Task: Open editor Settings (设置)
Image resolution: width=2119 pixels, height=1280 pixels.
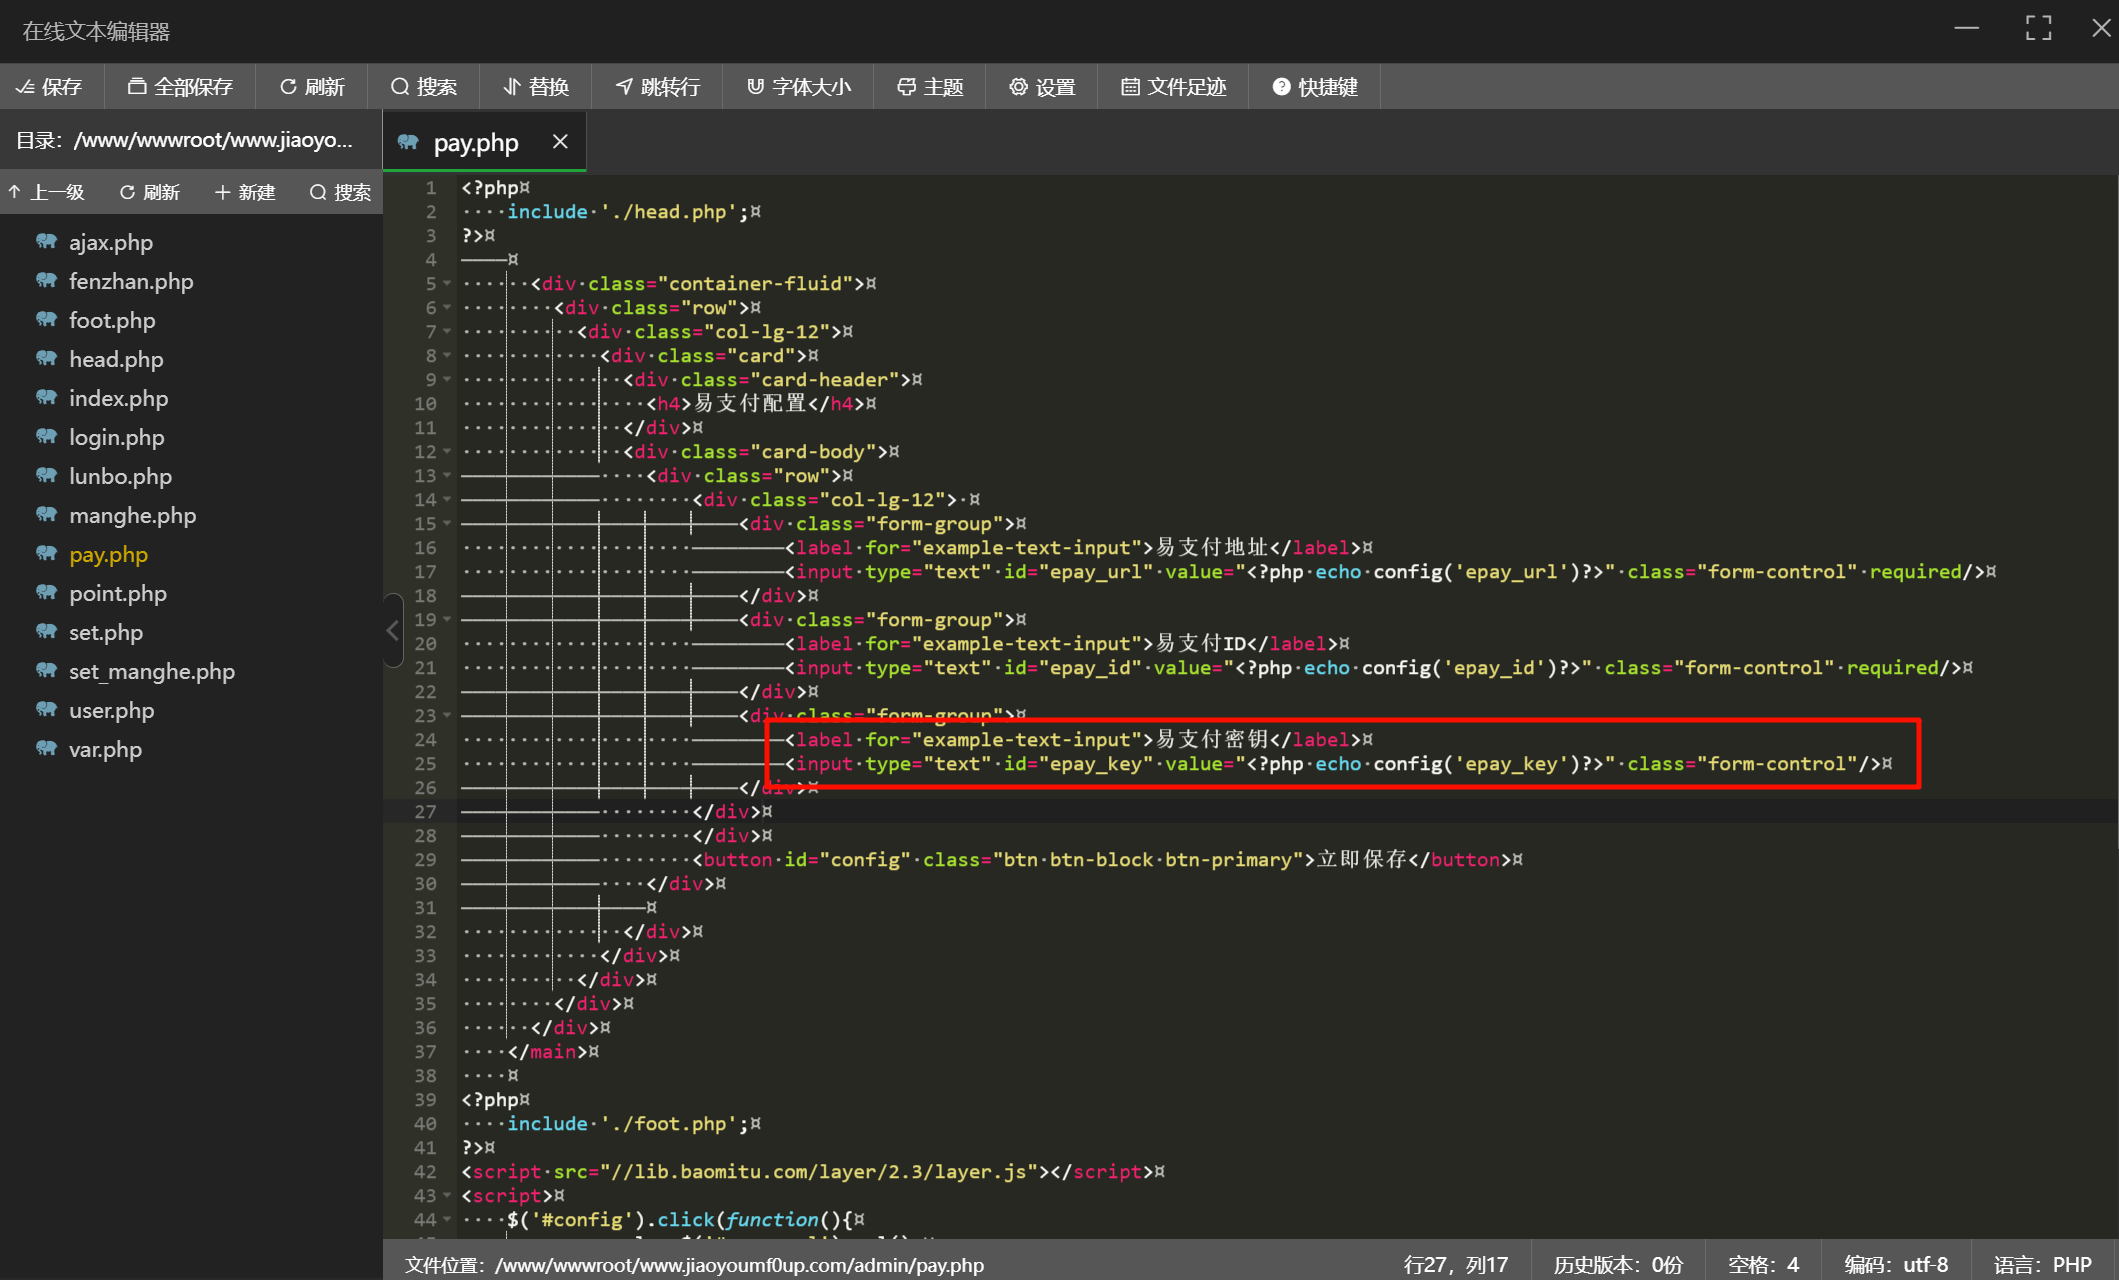Action: (1041, 87)
